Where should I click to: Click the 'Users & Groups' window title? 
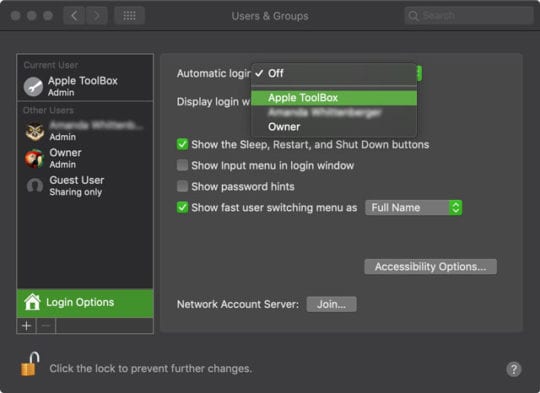pos(270,16)
